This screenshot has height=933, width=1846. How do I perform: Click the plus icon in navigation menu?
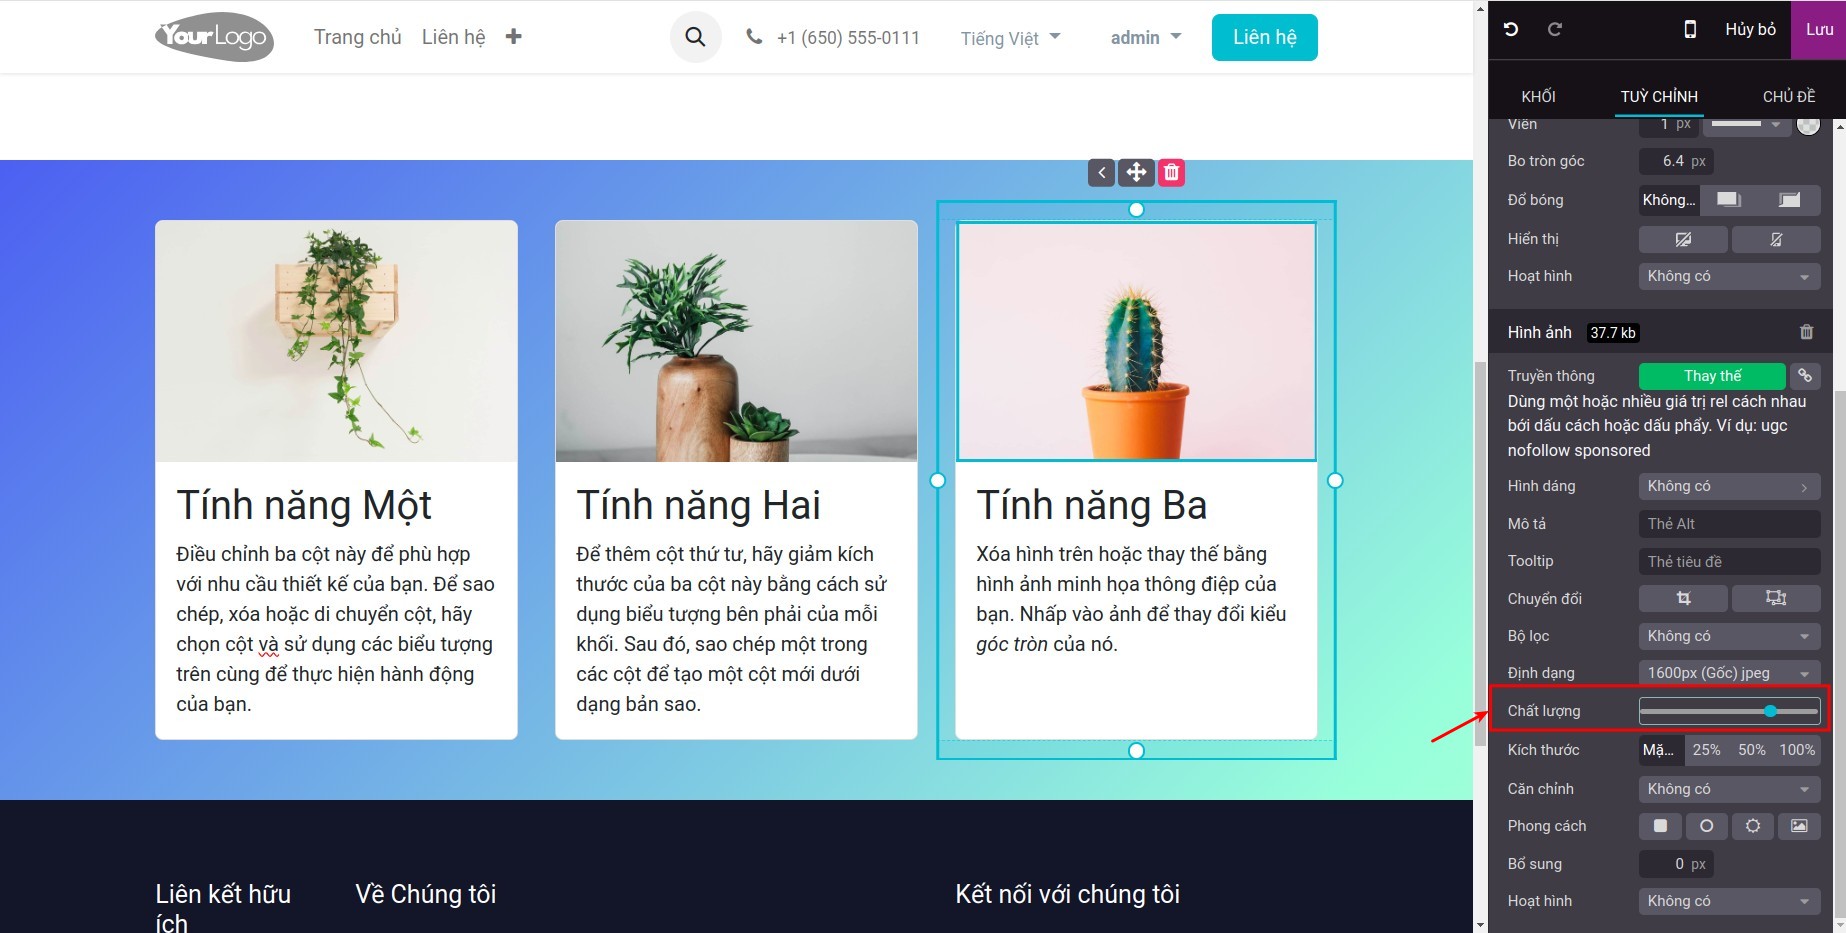[513, 37]
